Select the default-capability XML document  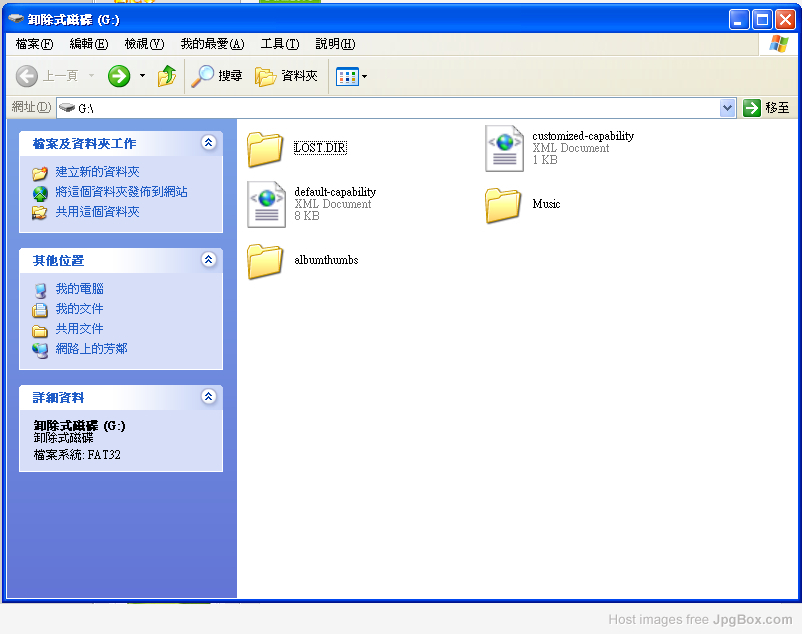click(x=266, y=204)
